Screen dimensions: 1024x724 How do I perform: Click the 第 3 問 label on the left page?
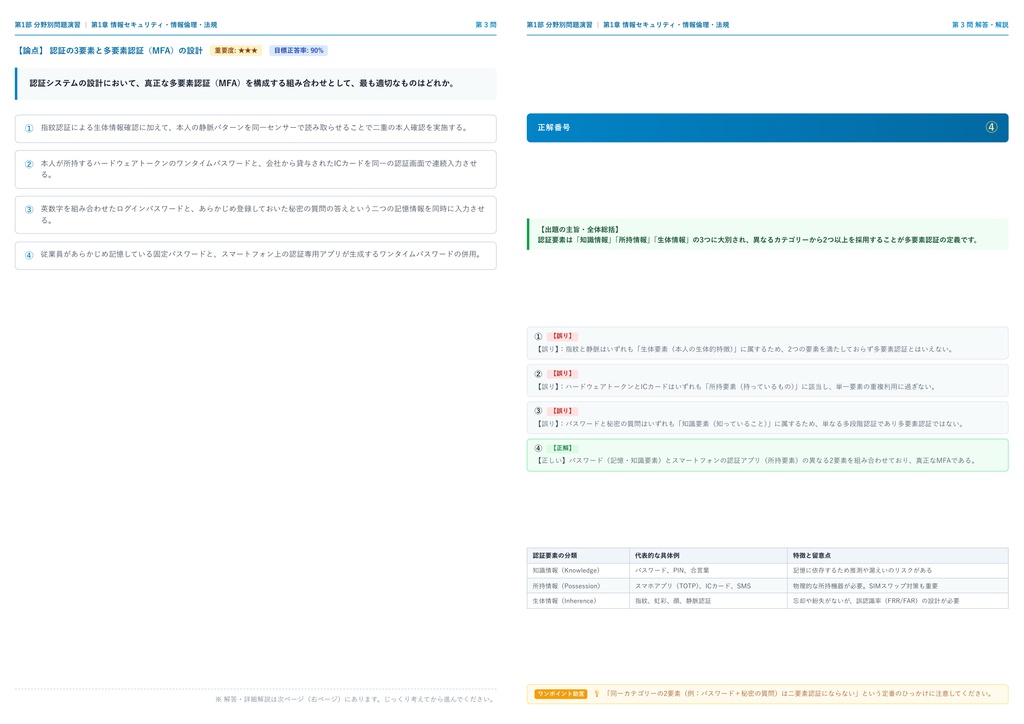[486, 25]
